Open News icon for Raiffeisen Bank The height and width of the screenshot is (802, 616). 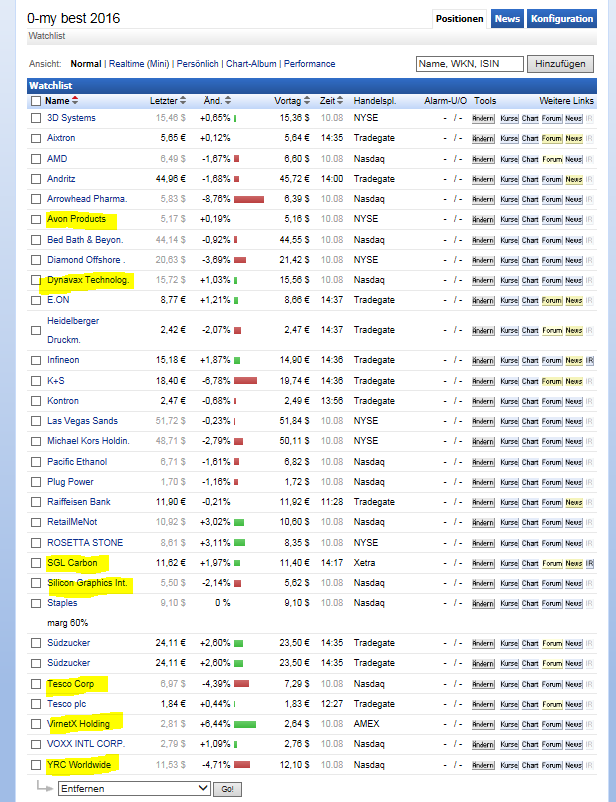click(x=573, y=502)
